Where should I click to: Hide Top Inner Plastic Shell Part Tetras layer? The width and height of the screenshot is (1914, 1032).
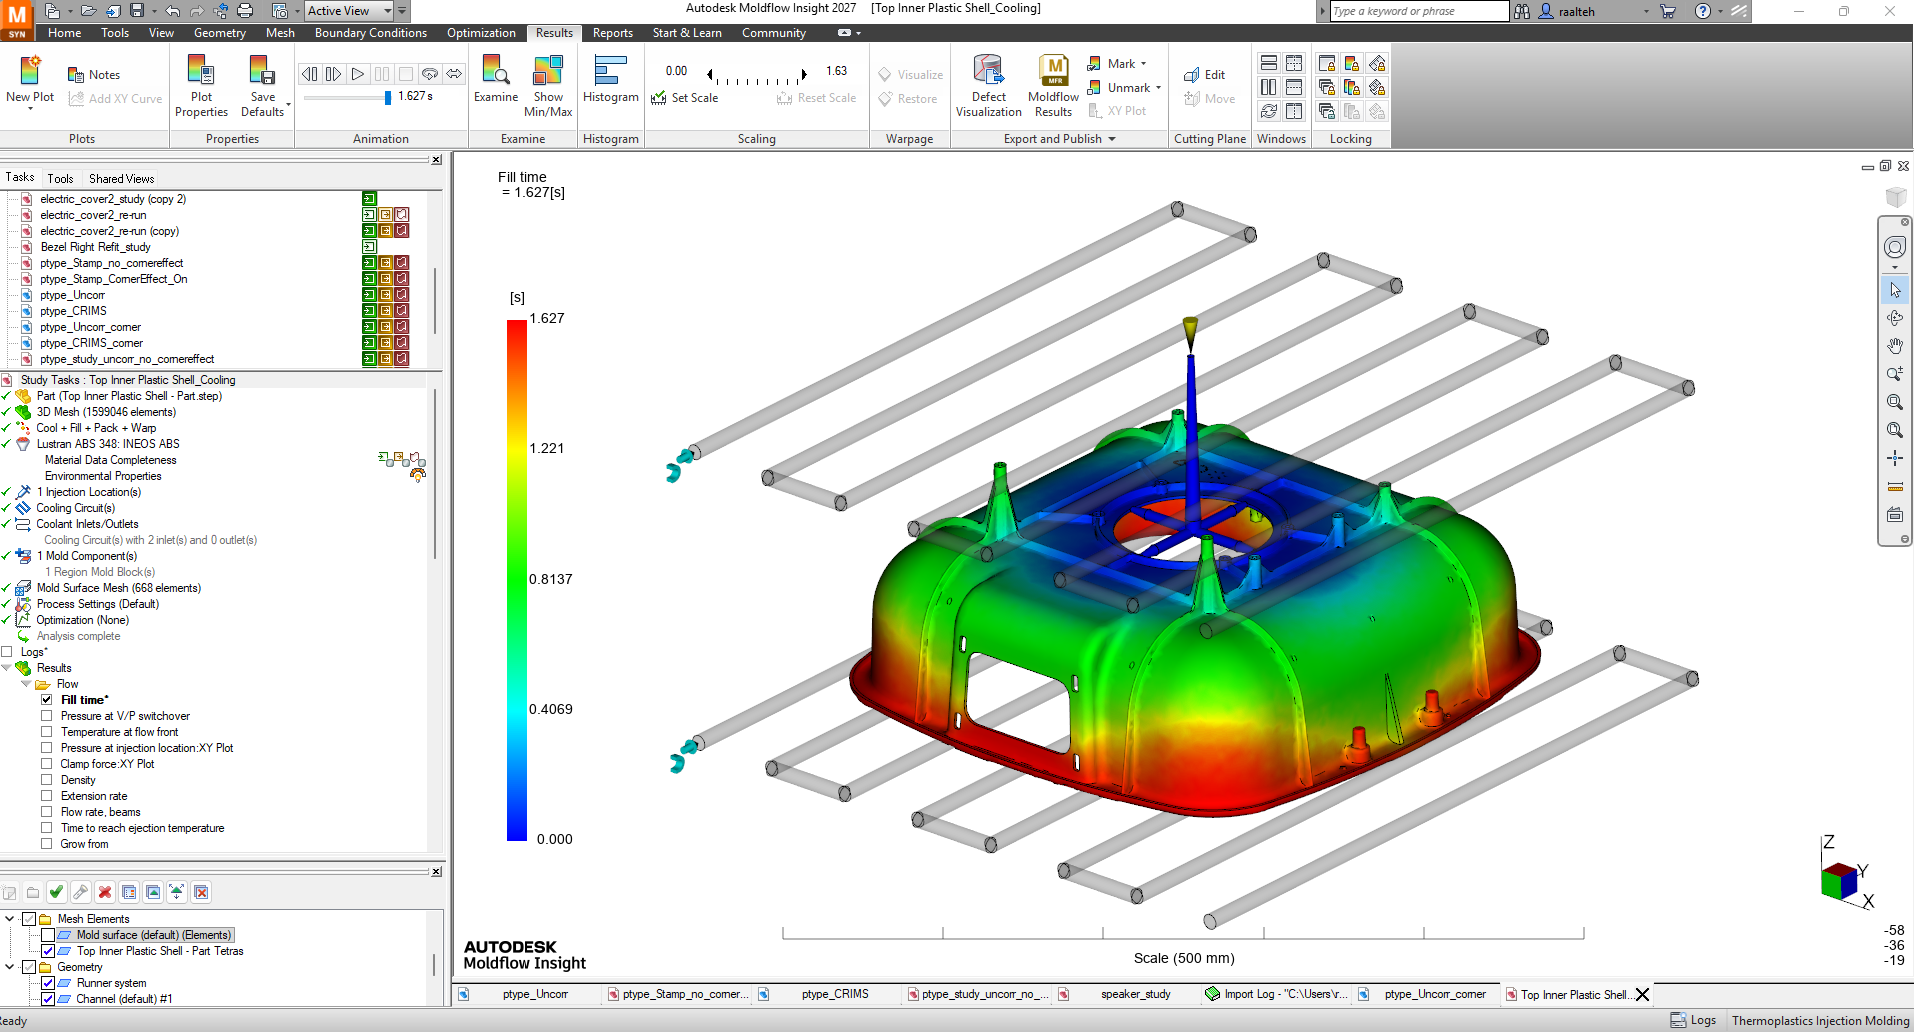48,951
